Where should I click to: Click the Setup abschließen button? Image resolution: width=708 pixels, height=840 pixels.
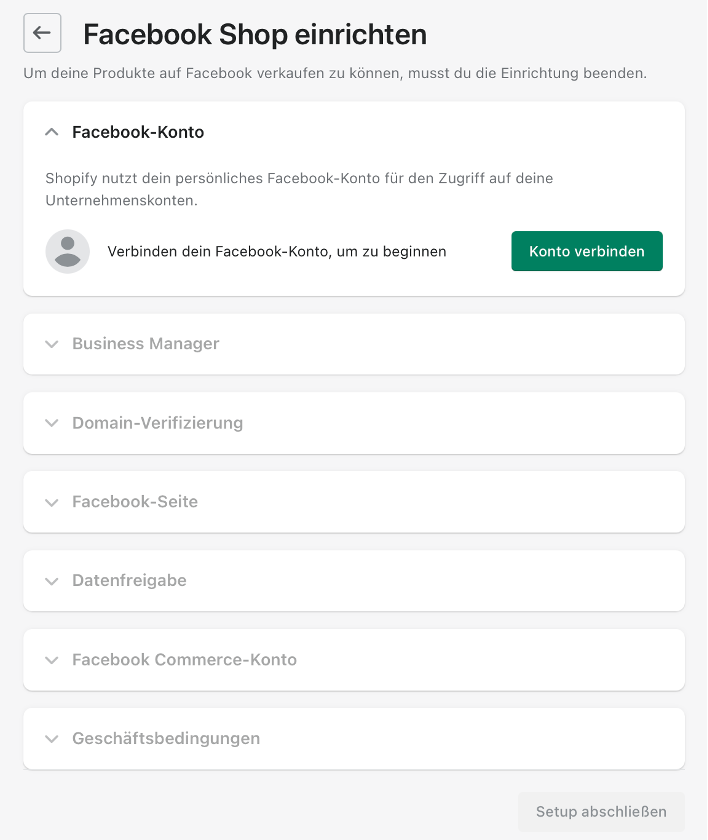click(601, 812)
